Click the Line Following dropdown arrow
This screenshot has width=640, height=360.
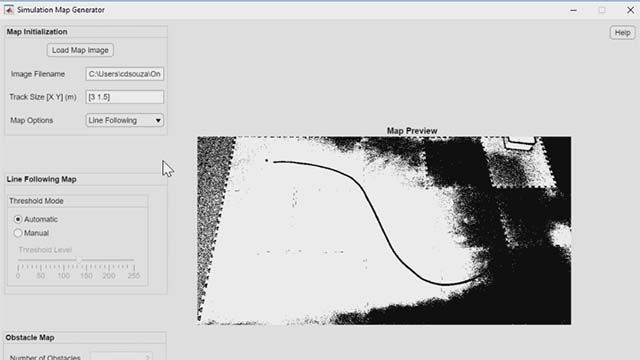[158, 120]
